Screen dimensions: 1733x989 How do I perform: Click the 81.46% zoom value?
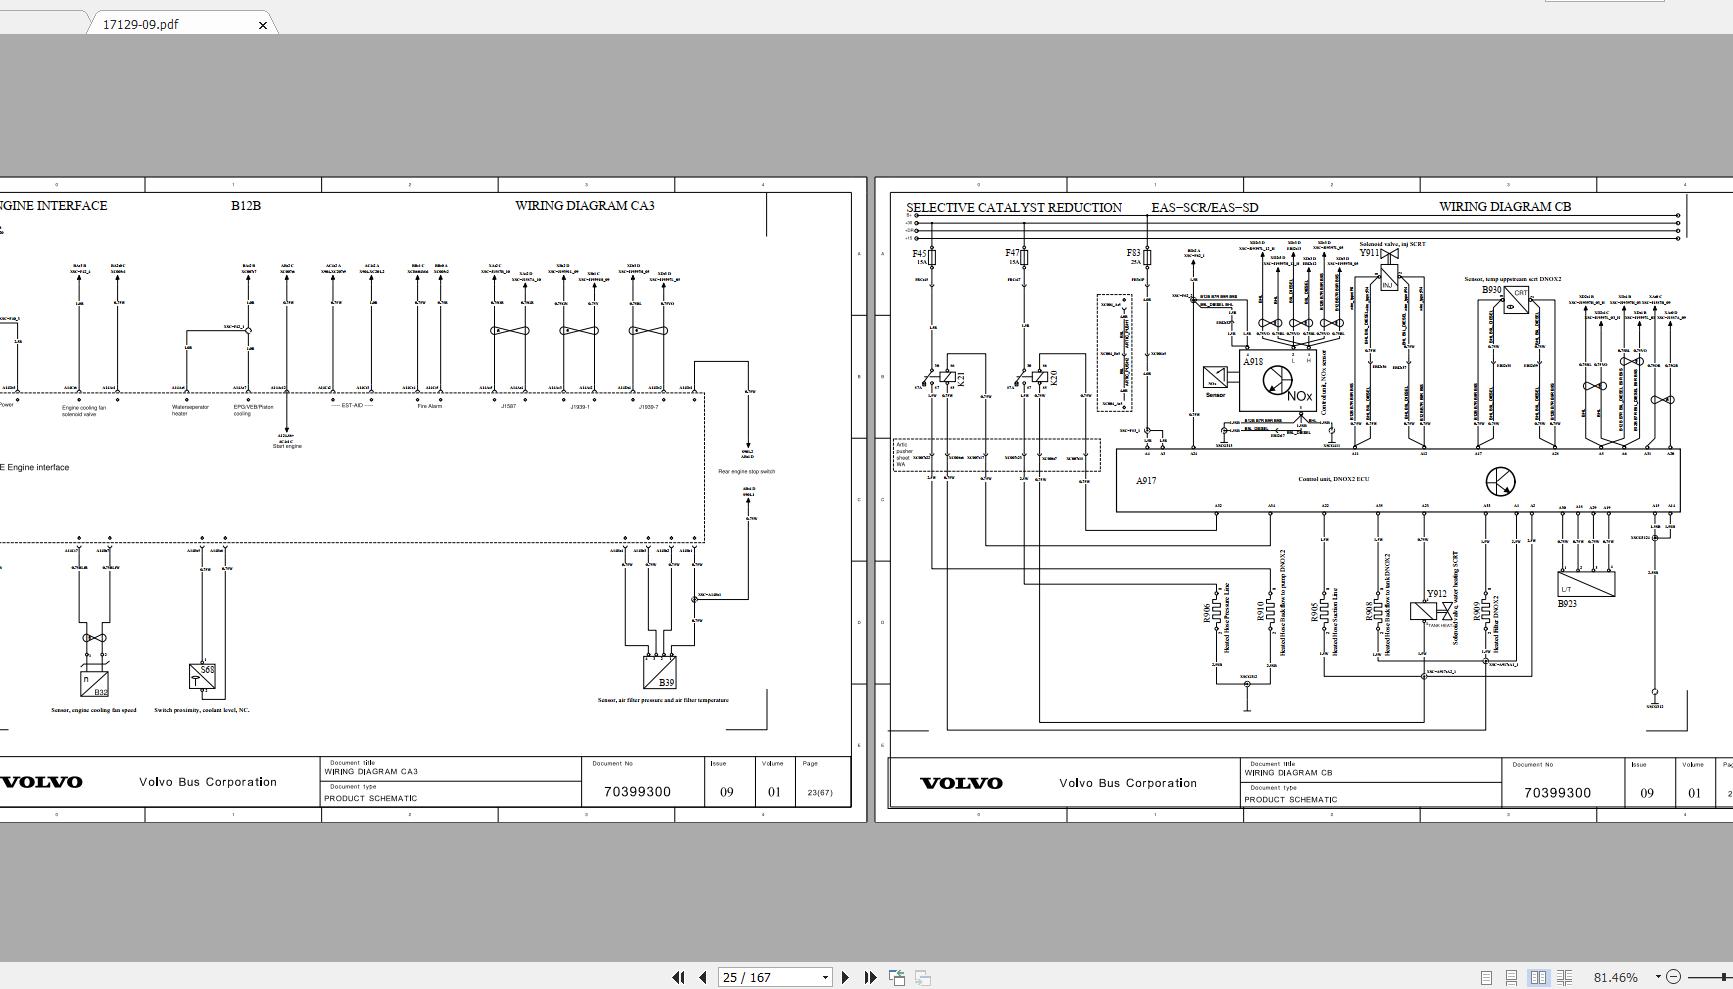(x=1615, y=977)
